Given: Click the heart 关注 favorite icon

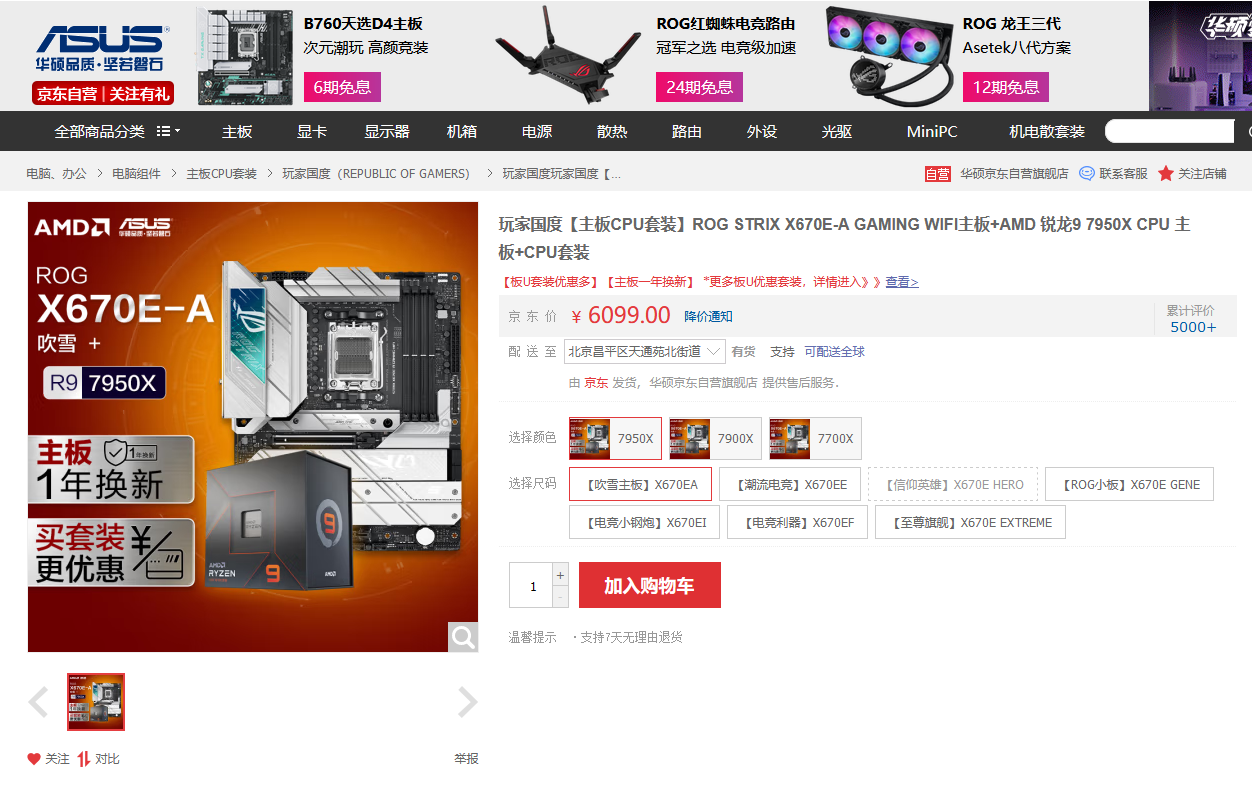Looking at the screenshot, I should pos(34,759).
